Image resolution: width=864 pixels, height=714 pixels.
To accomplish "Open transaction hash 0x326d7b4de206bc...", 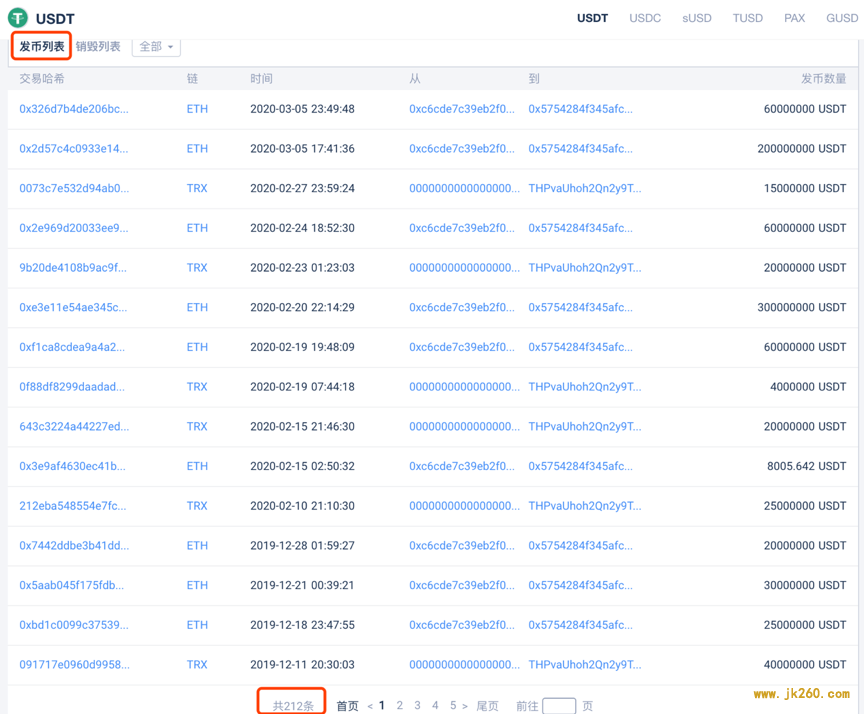I will (x=74, y=109).
